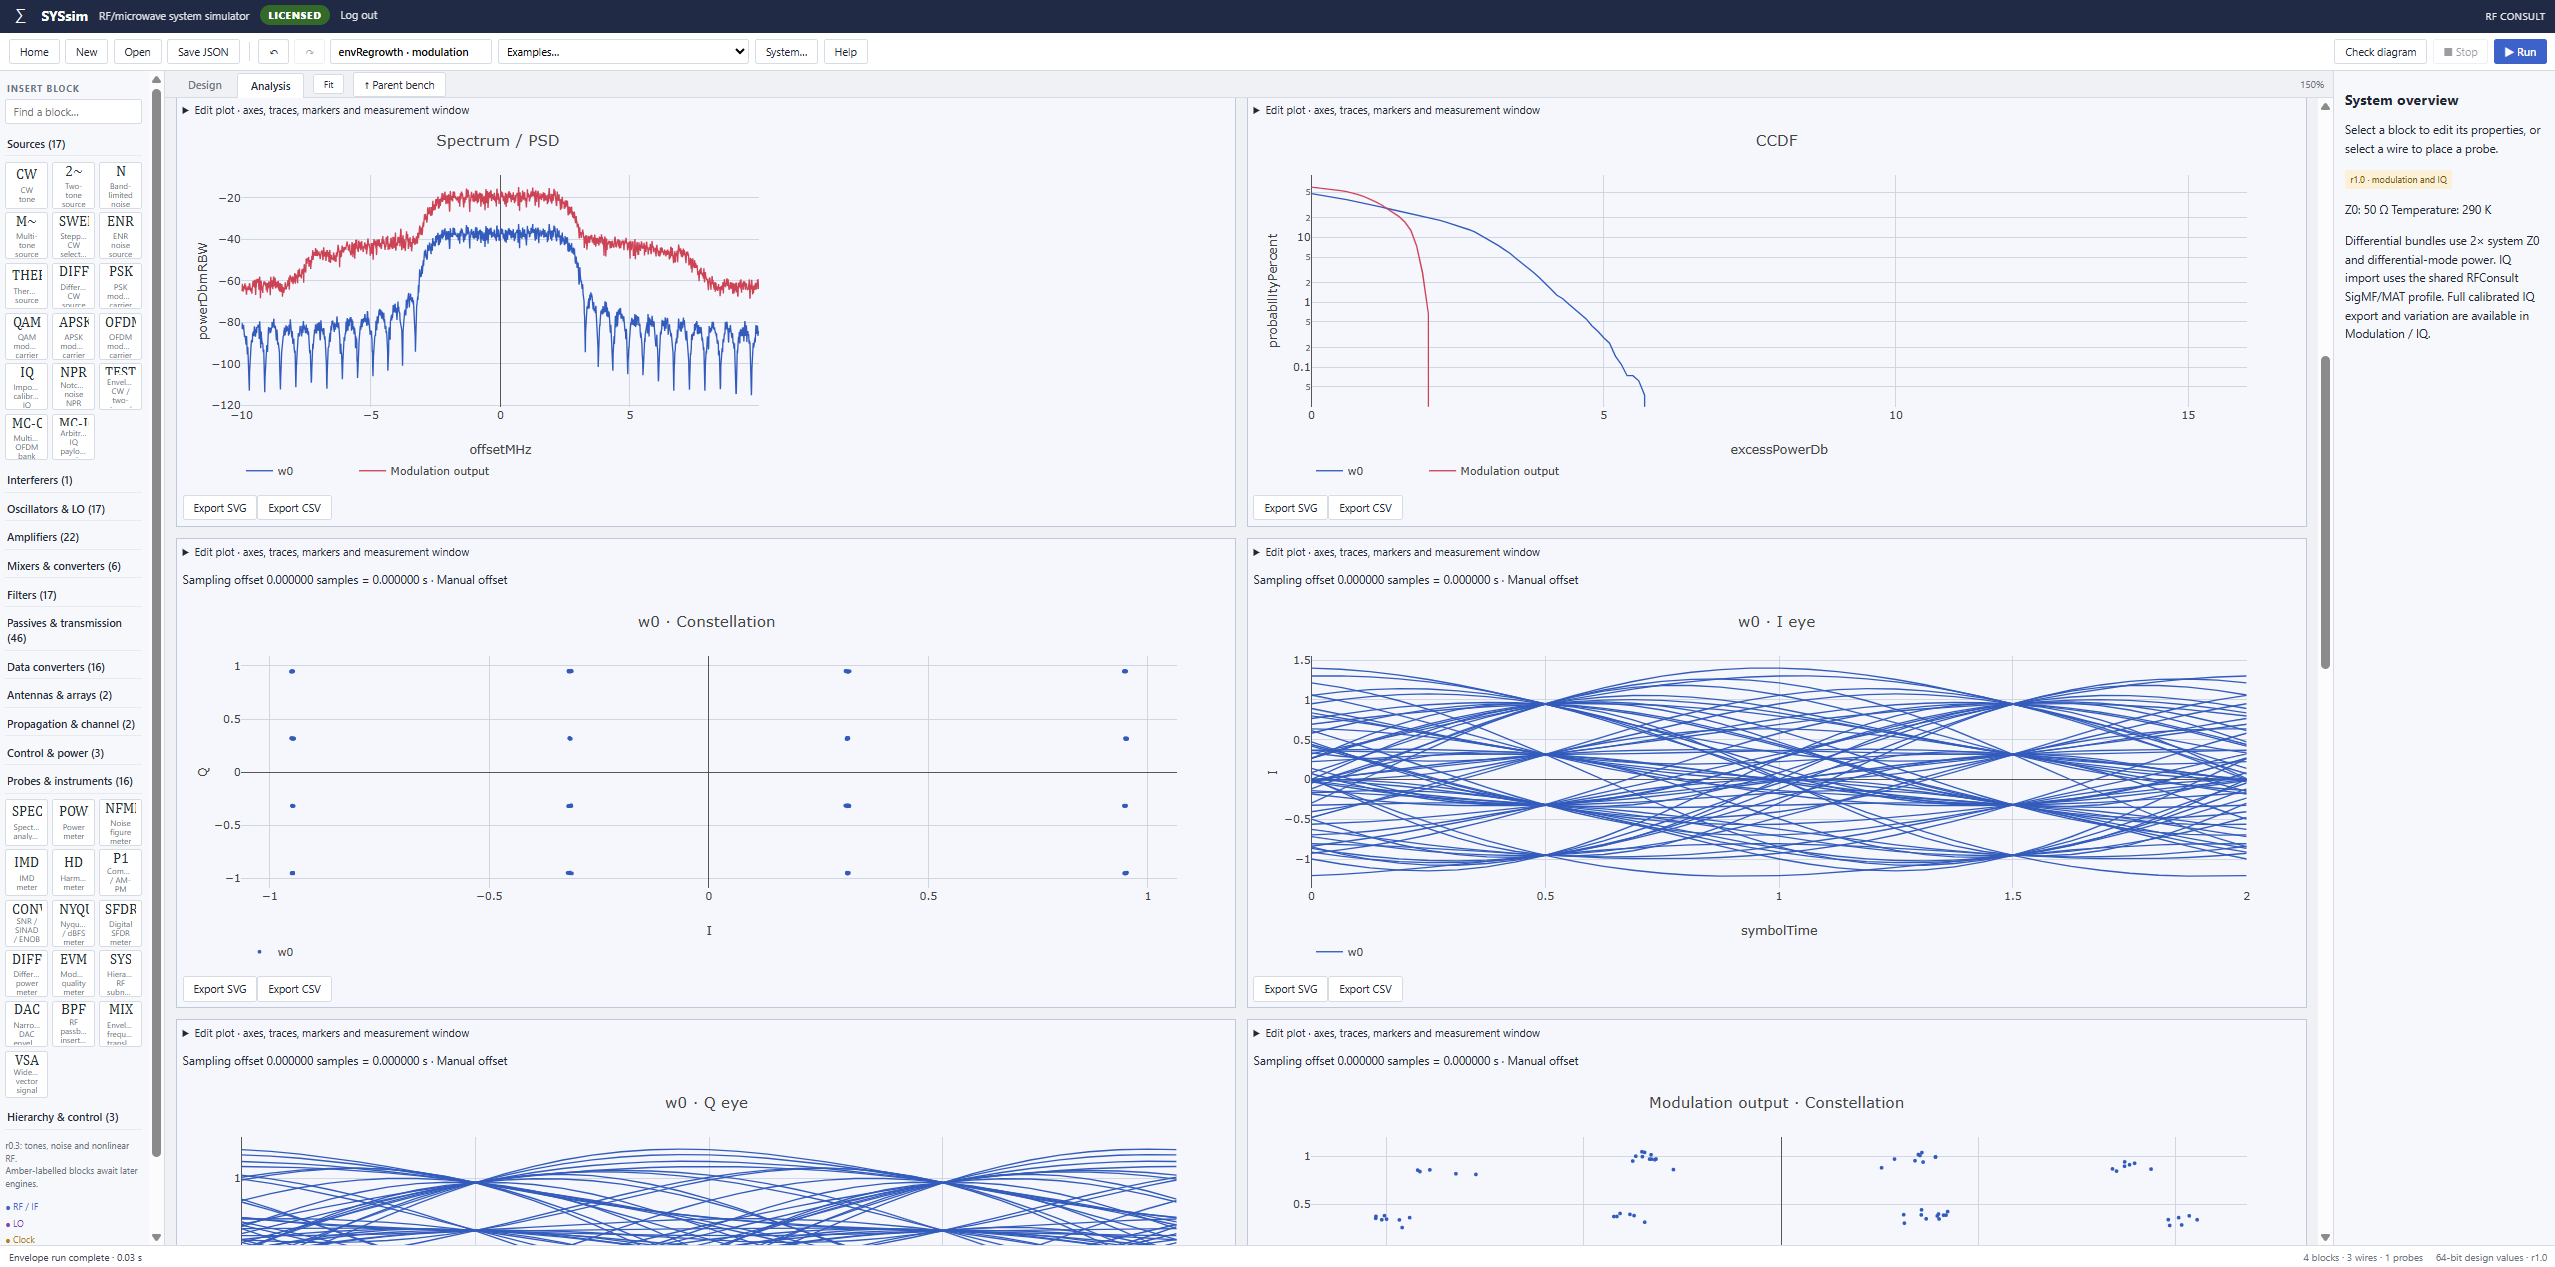
Task: Add the NPR notched noise block
Action: (x=74, y=386)
